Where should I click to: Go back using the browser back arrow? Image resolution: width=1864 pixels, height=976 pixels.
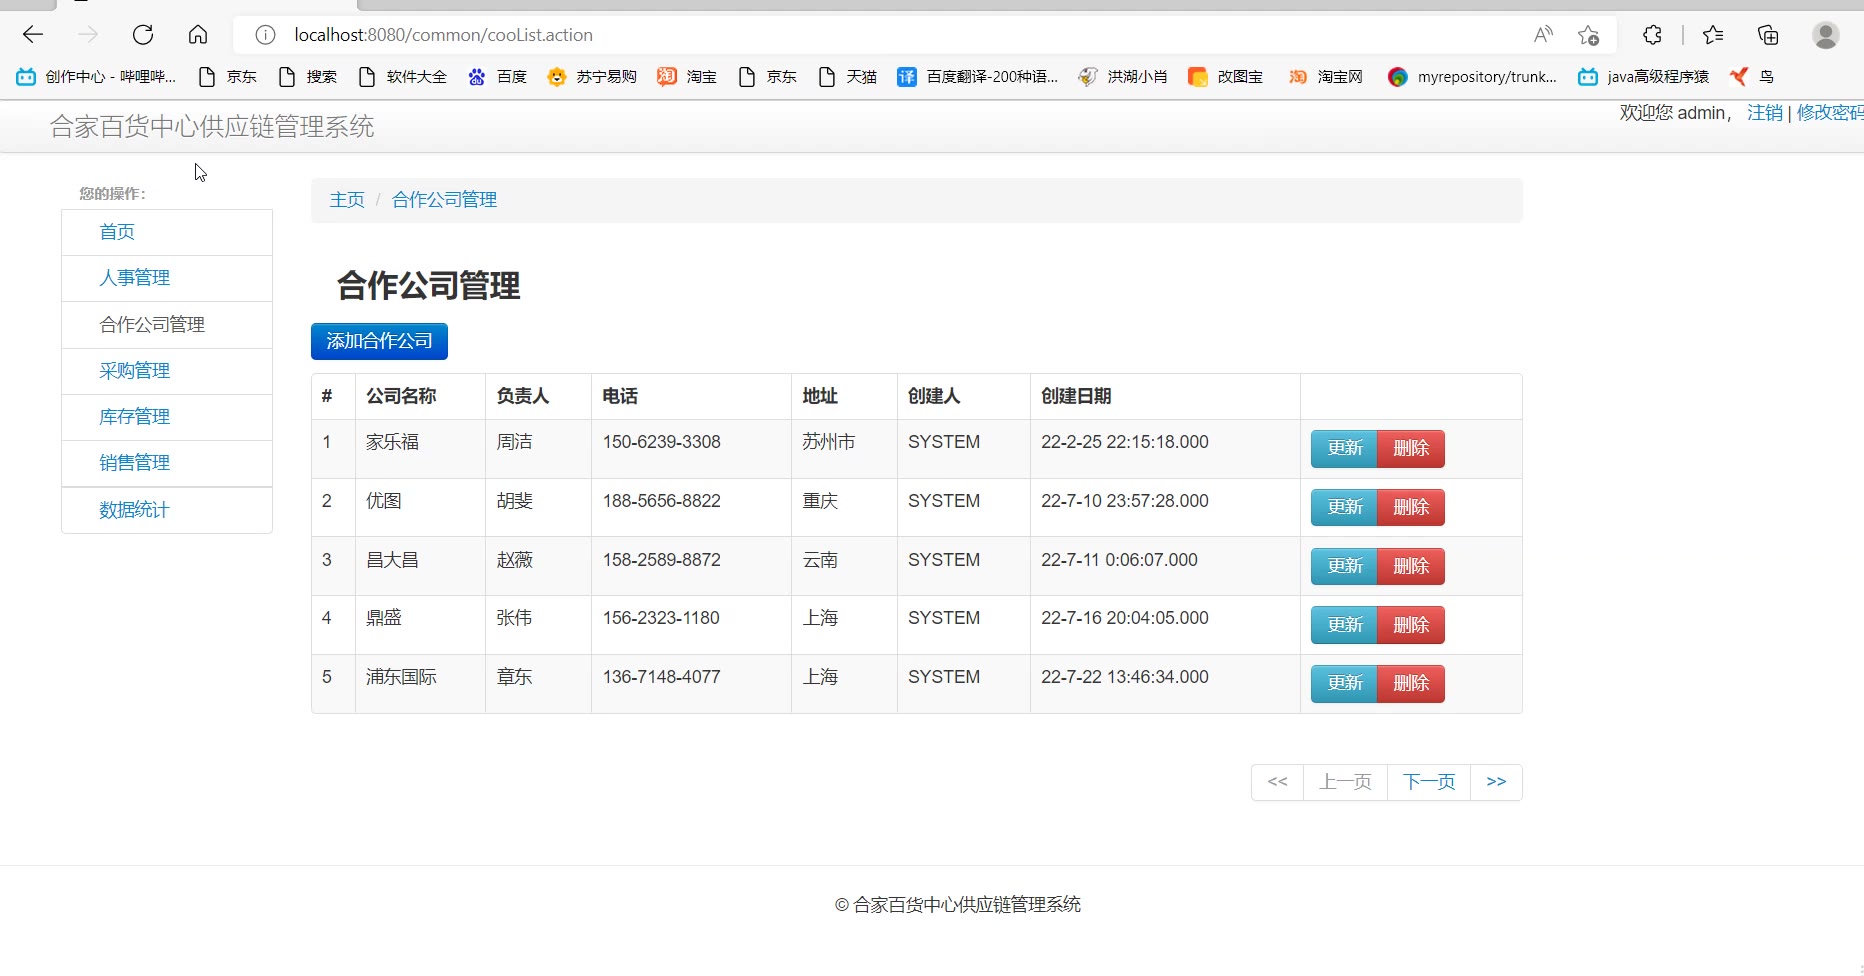[33, 35]
